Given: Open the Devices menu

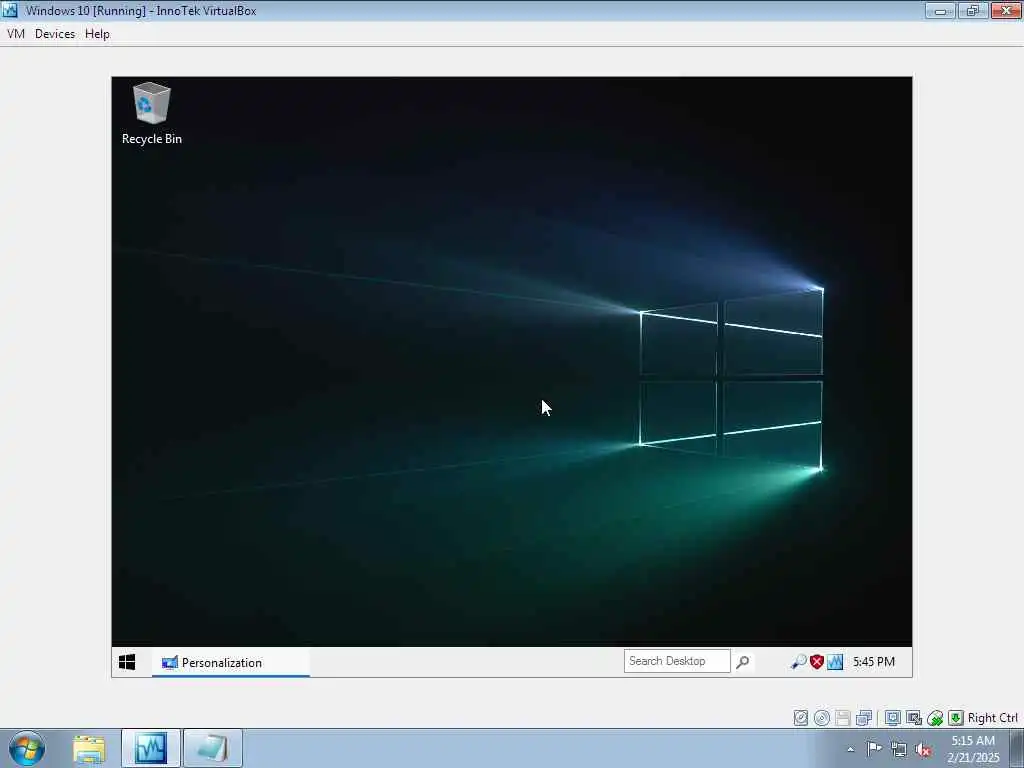Looking at the screenshot, I should point(55,34).
